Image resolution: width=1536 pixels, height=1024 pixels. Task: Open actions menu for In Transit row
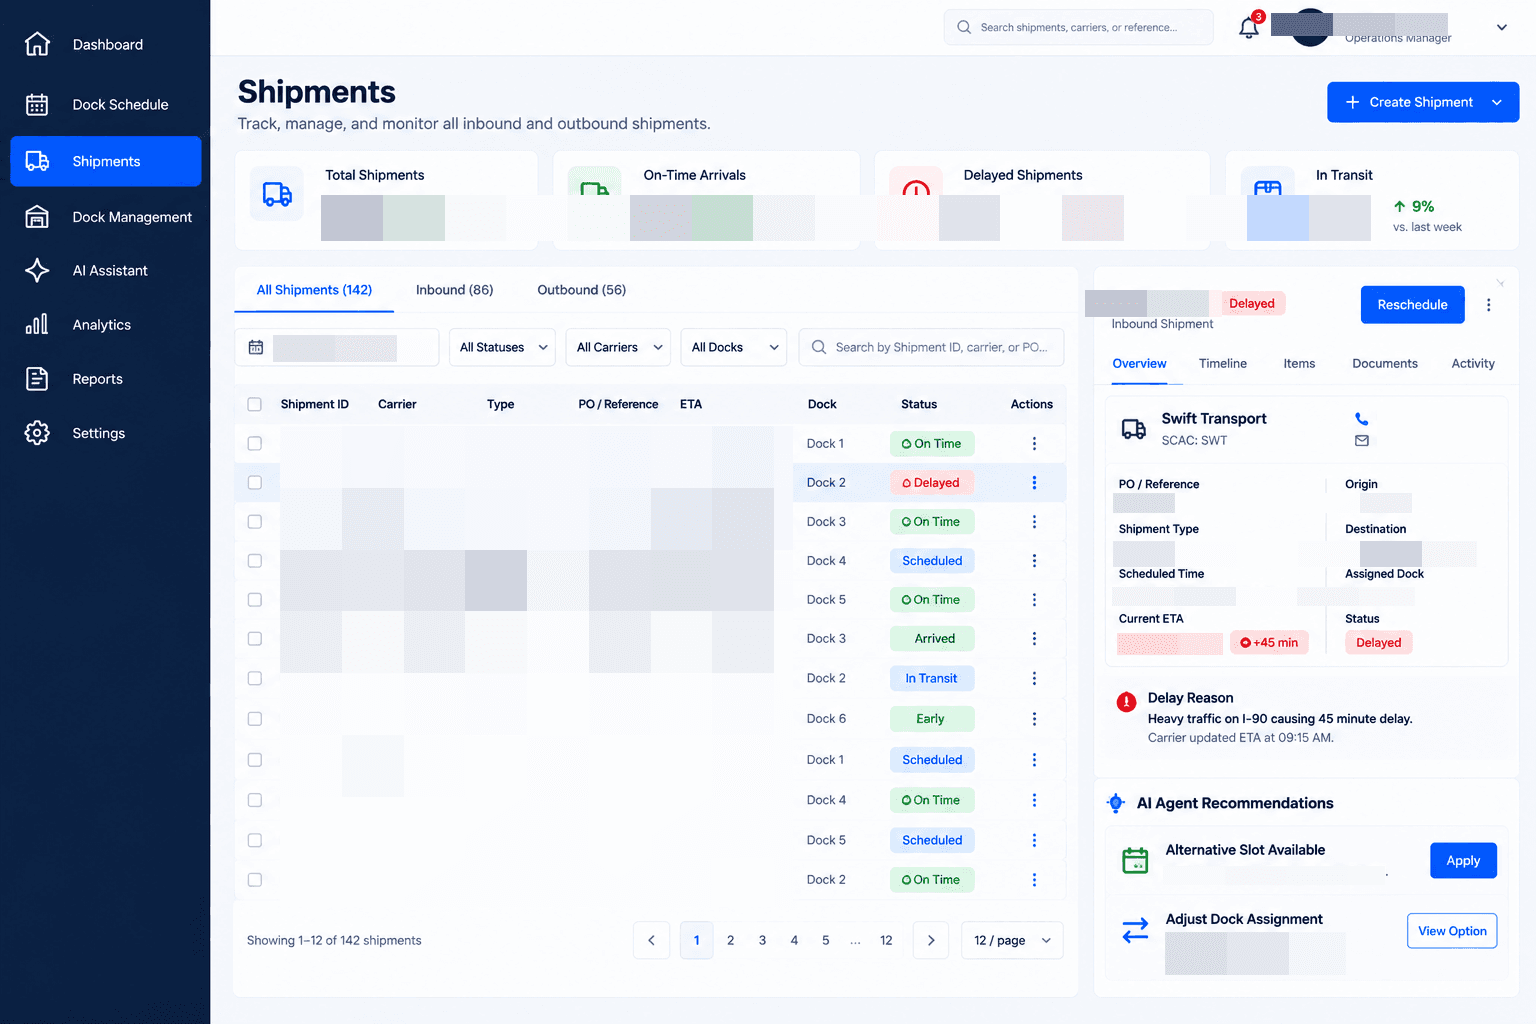coord(1034,679)
